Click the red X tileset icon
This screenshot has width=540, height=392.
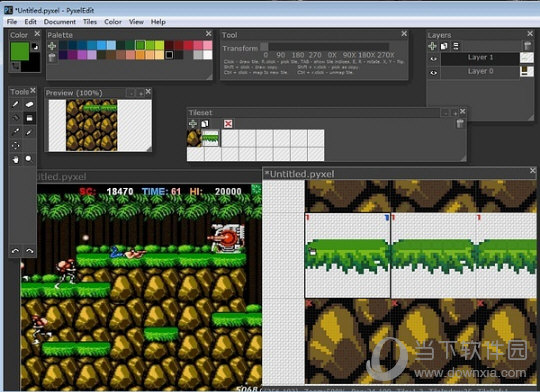tap(228, 124)
